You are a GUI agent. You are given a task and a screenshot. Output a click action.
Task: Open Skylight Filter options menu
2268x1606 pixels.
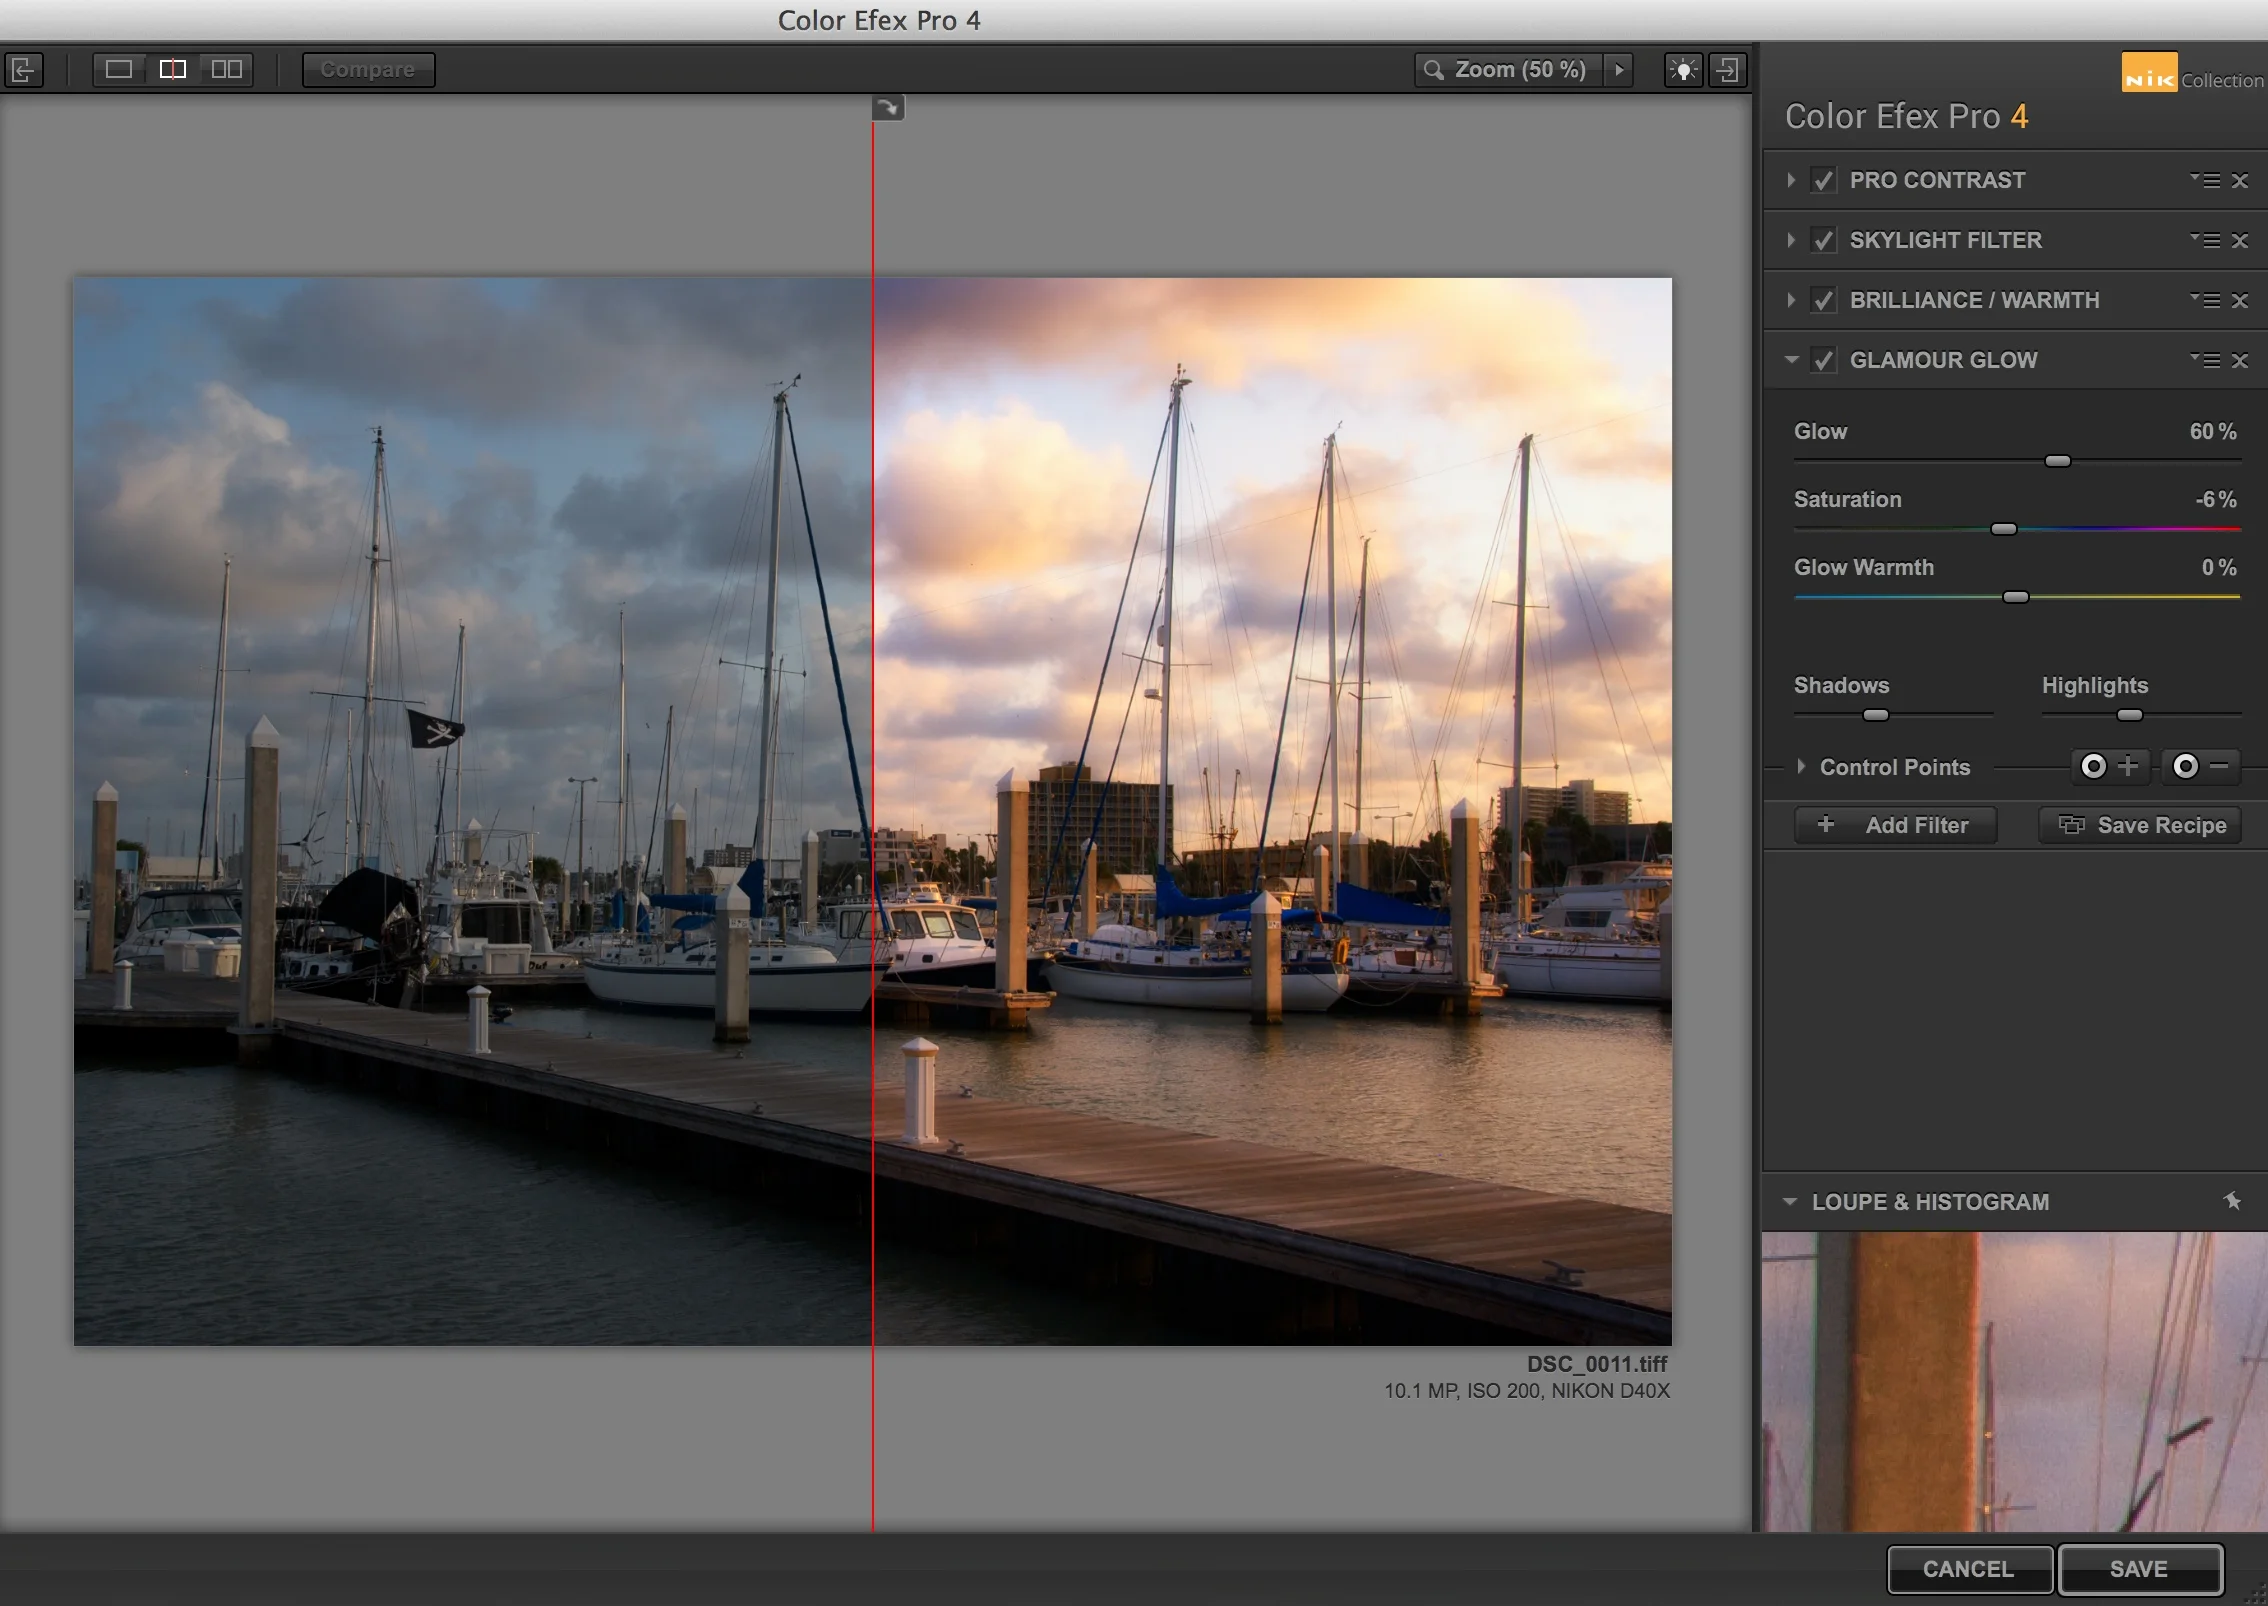coord(2205,240)
